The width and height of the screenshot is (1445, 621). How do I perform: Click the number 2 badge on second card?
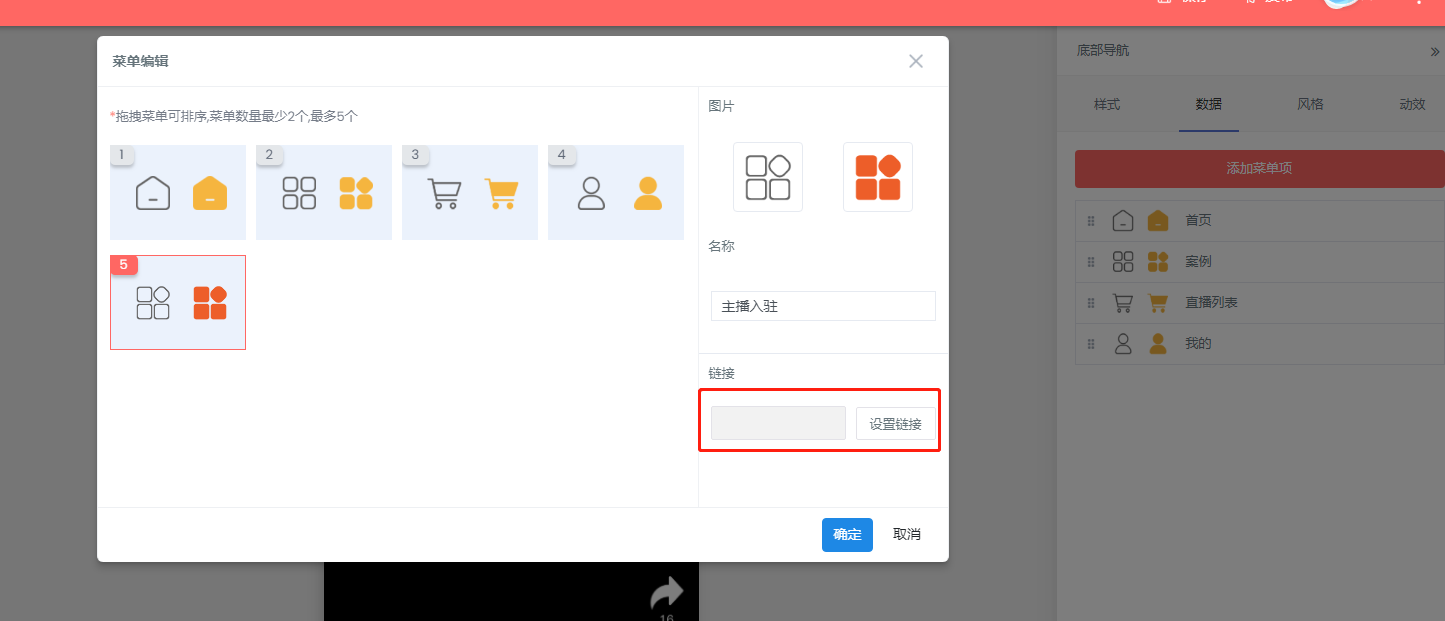pos(268,155)
